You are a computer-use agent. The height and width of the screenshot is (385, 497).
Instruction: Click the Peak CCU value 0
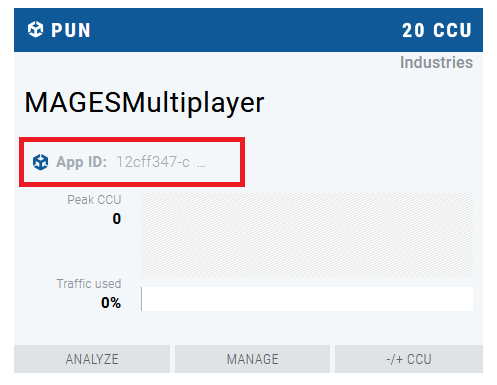[117, 219]
